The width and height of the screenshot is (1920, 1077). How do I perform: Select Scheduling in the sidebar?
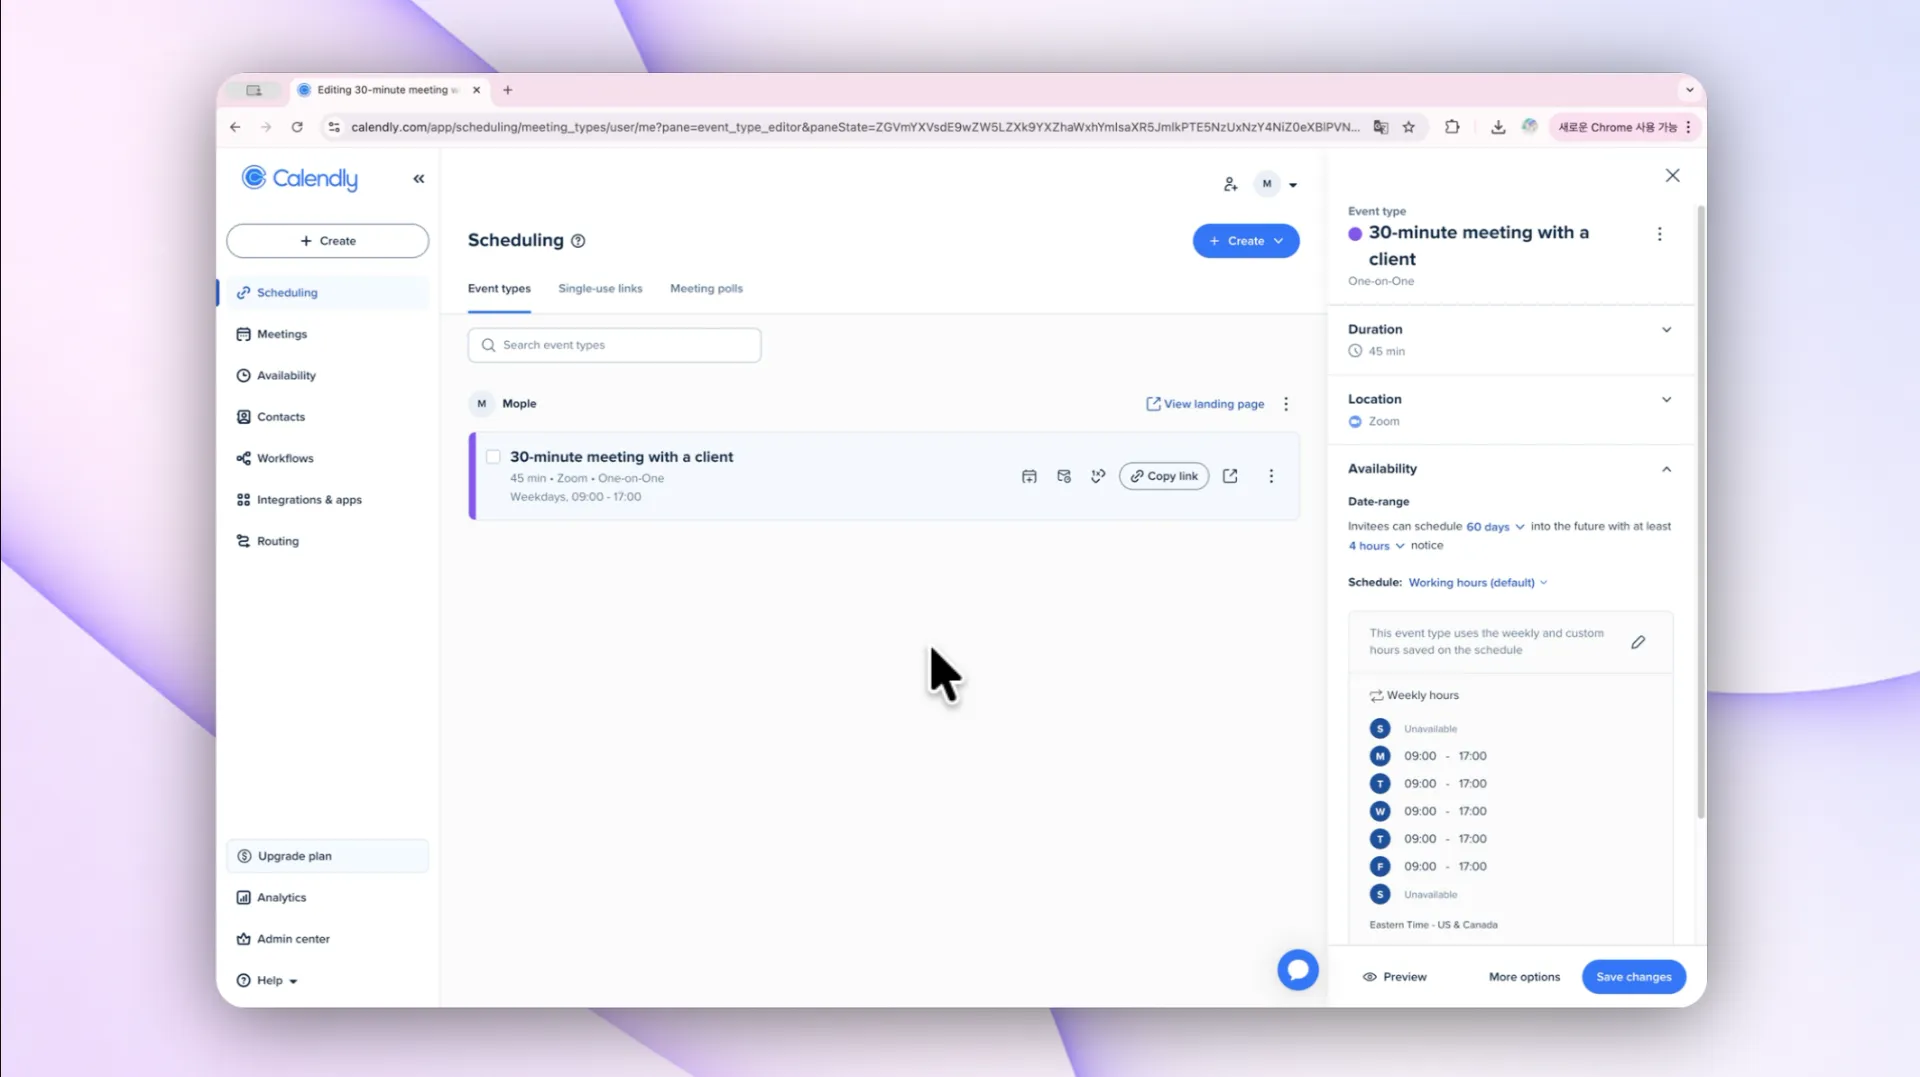[327, 293]
